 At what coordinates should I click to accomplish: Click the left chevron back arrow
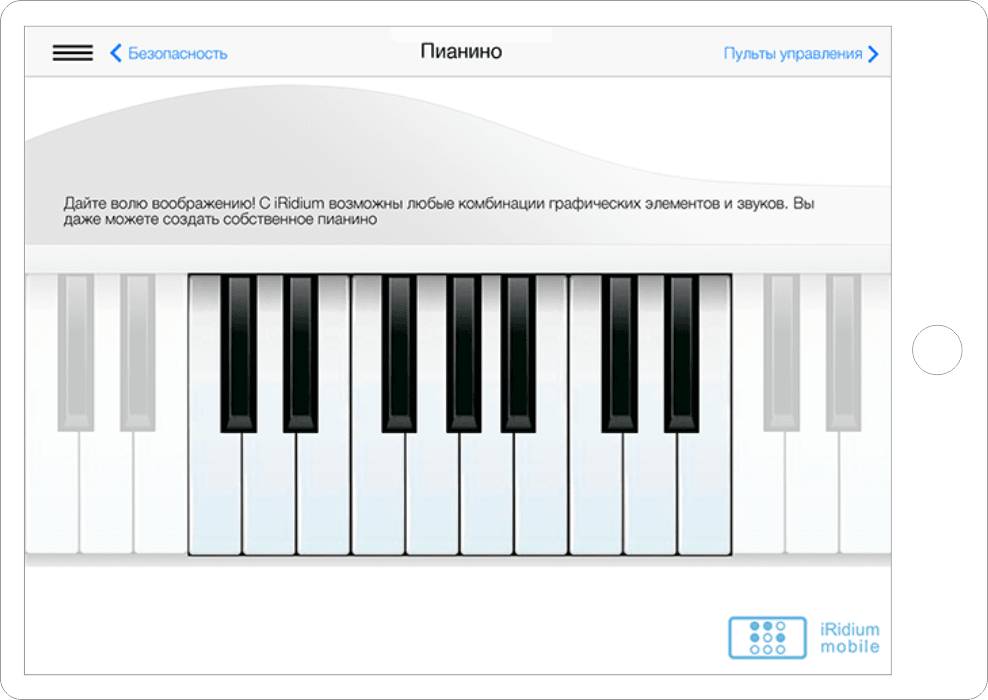(115, 54)
